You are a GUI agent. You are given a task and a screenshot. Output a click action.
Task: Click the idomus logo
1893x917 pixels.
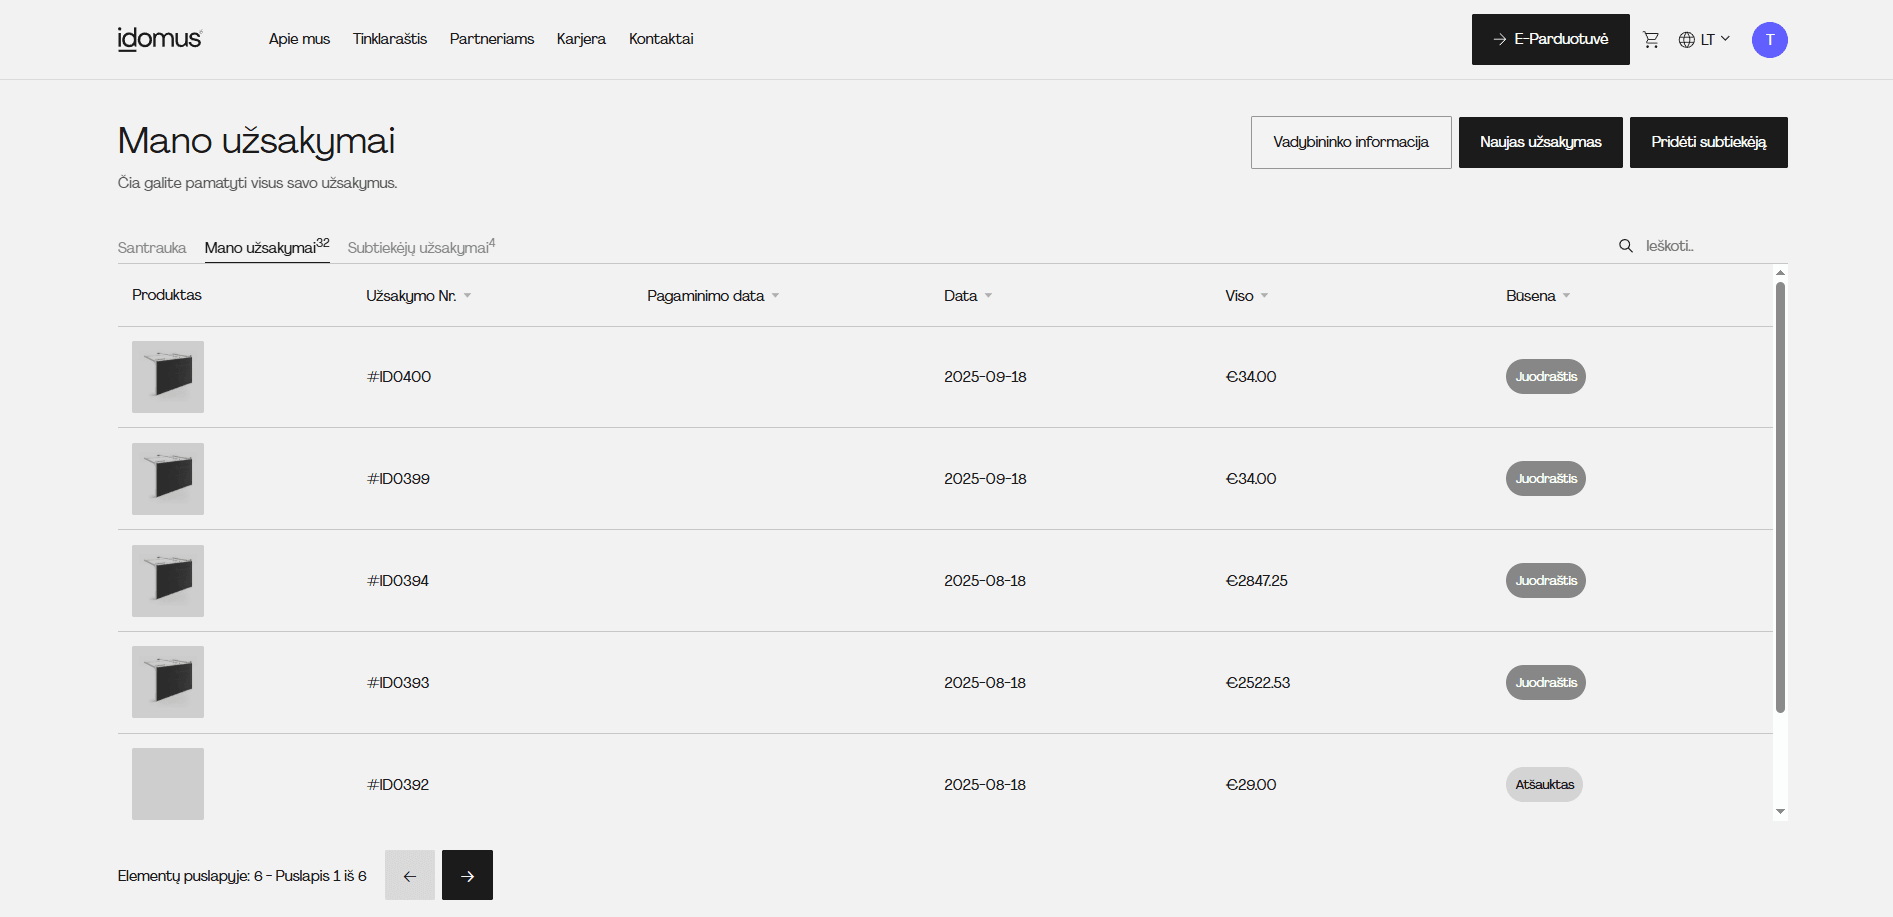coord(160,39)
